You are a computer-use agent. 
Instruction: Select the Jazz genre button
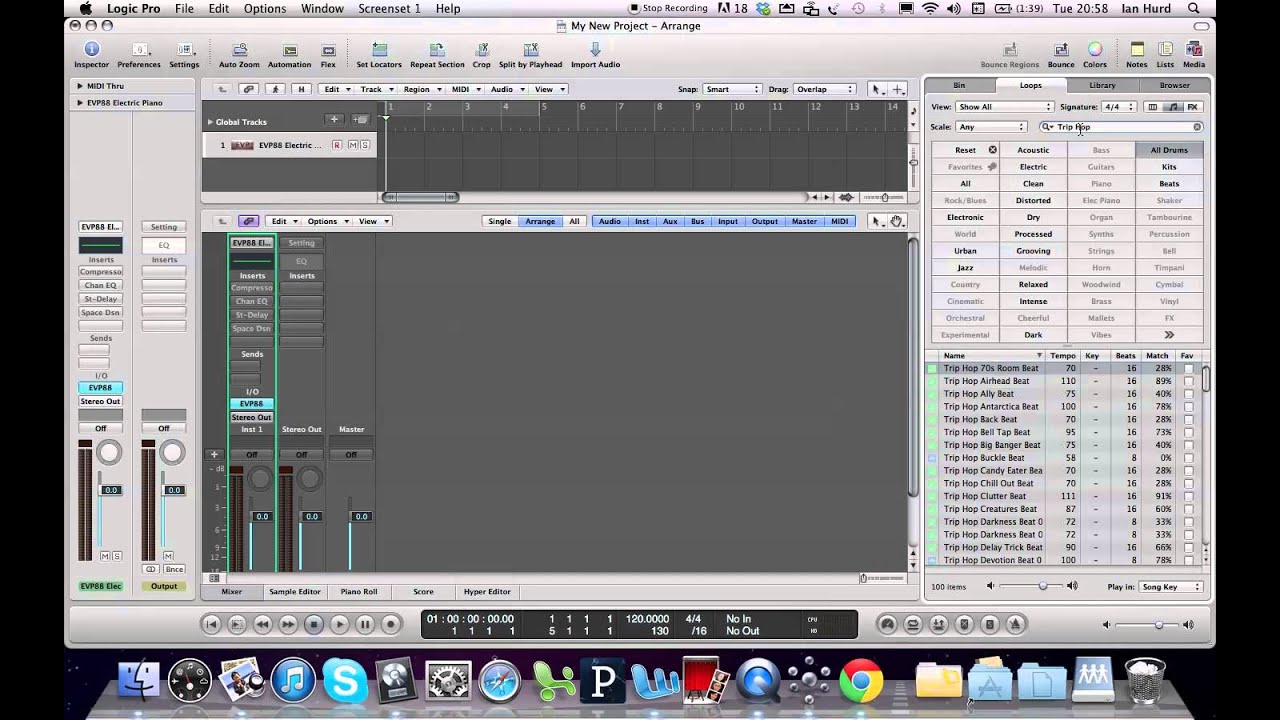(x=965, y=268)
